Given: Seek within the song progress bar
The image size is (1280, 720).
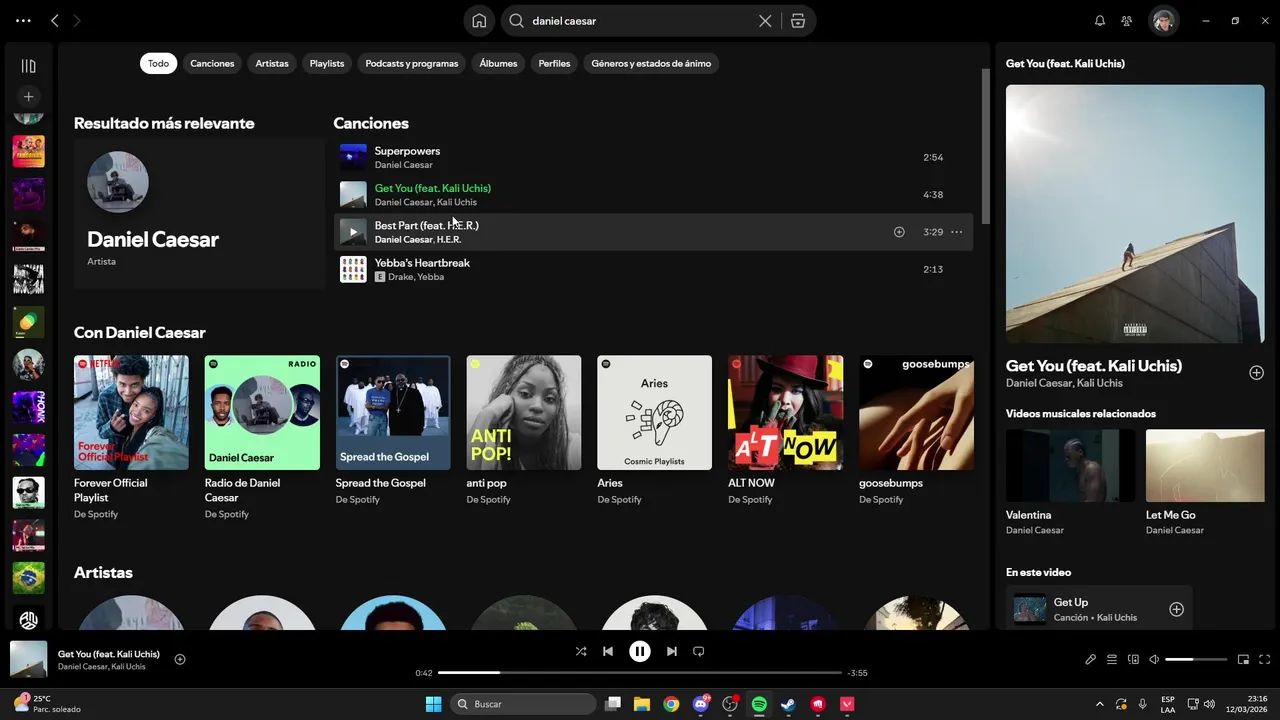Looking at the screenshot, I should pos(640,673).
